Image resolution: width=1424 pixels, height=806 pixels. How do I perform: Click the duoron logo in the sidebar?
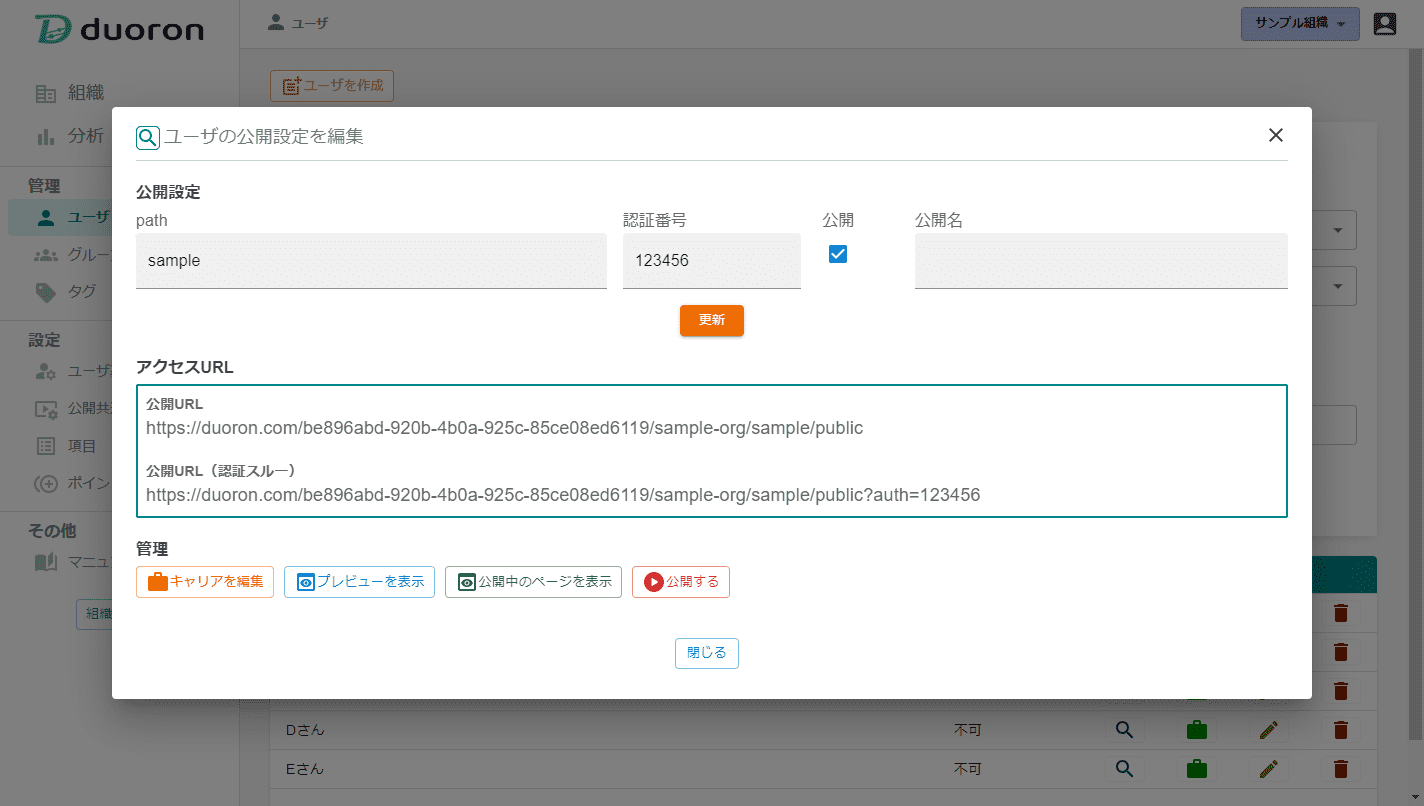coord(120,29)
